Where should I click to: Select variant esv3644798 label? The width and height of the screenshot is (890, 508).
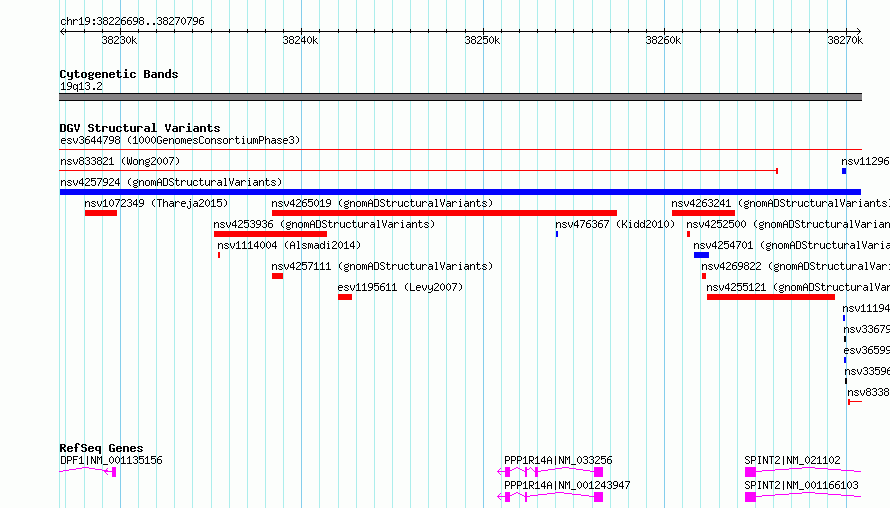(x=180, y=140)
